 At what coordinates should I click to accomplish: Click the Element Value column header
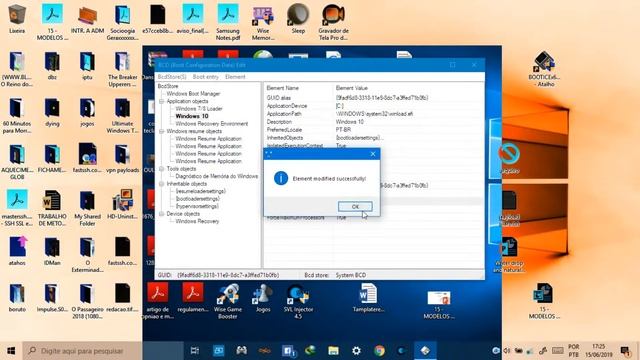[x=351, y=88]
